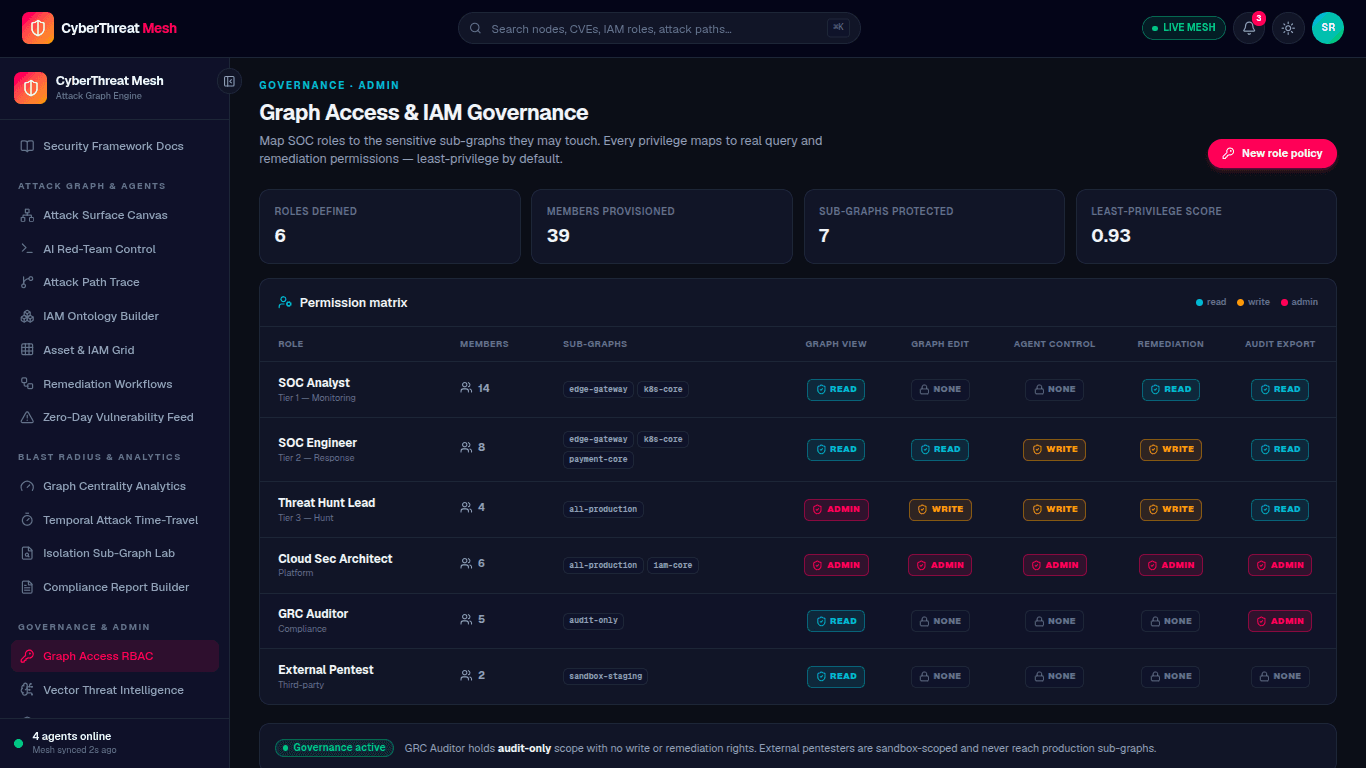Click the Graph Centrality Analytics gauge icon
This screenshot has width=1366, height=768.
coord(27,486)
